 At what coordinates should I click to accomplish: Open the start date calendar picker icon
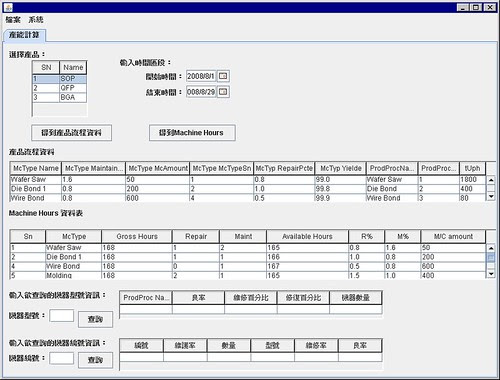point(223,76)
